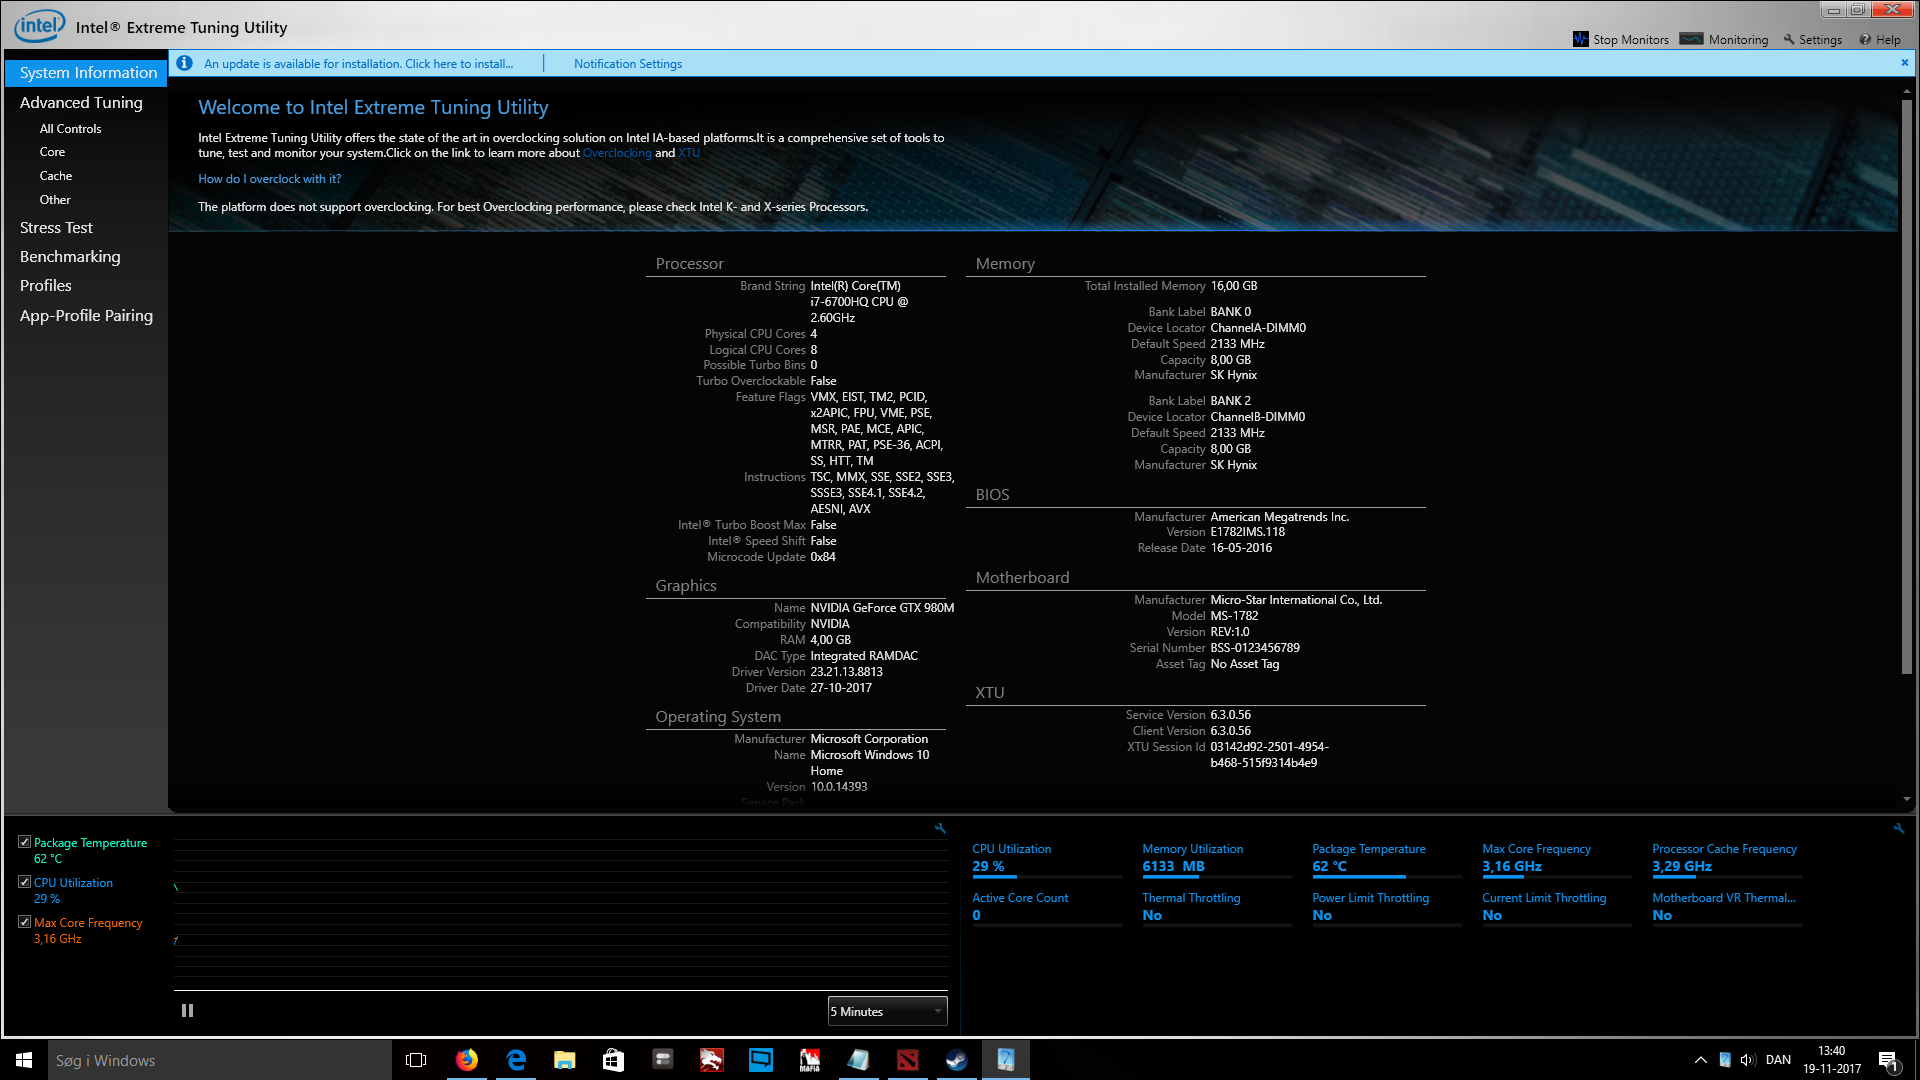1920x1080 pixels.
Task: Open Core tuning page
Action: tap(52, 152)
